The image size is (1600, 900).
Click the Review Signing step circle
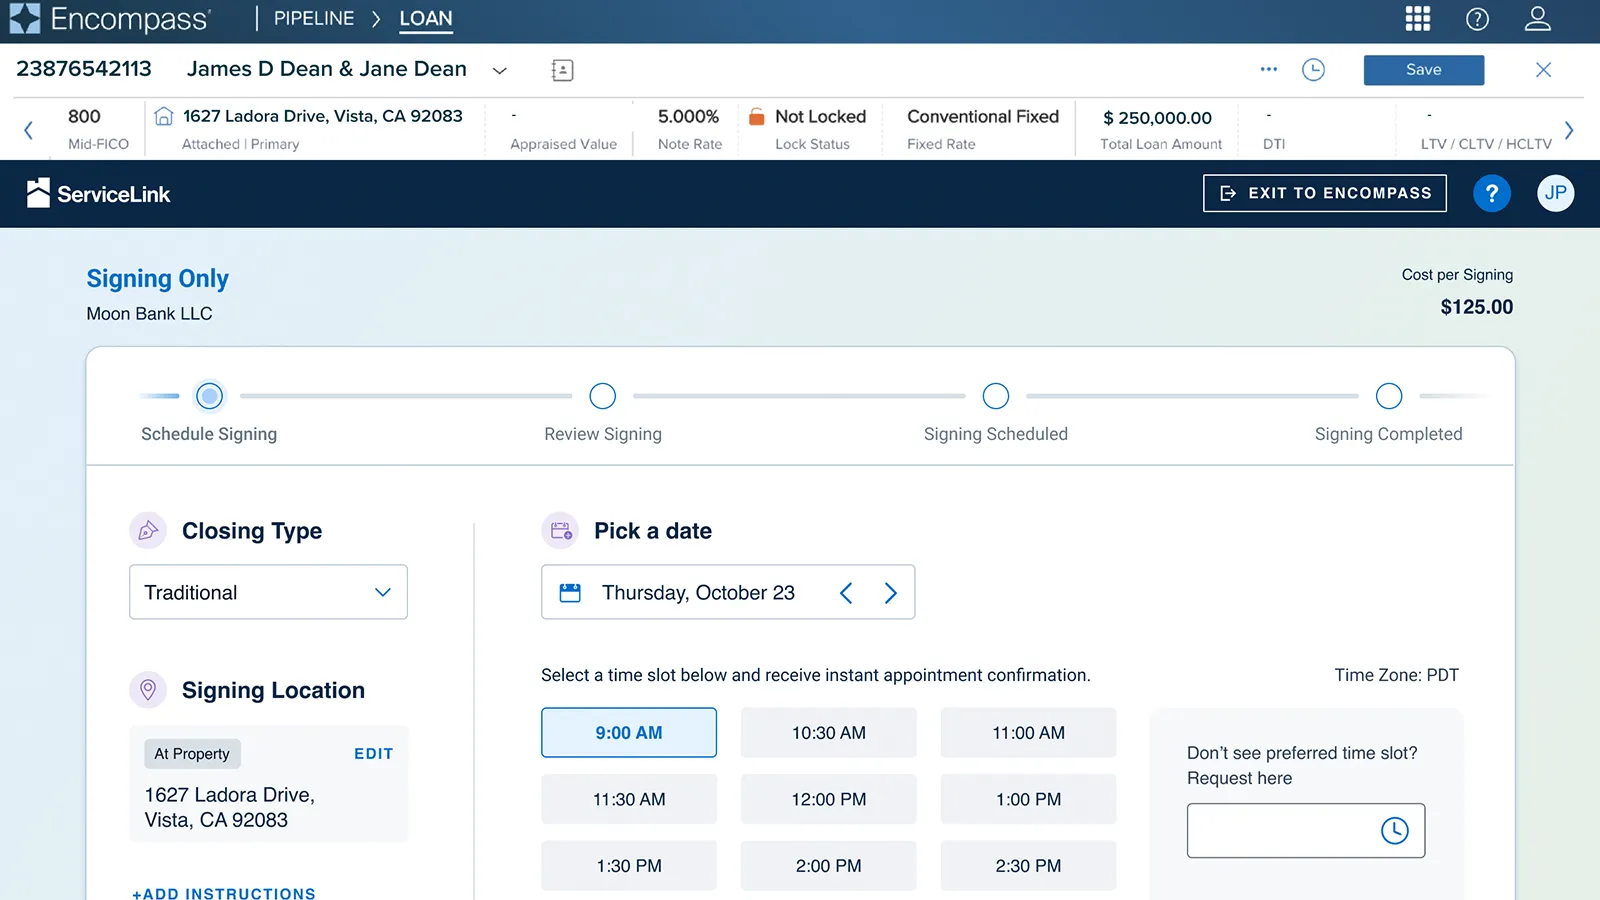click(603, 396)
